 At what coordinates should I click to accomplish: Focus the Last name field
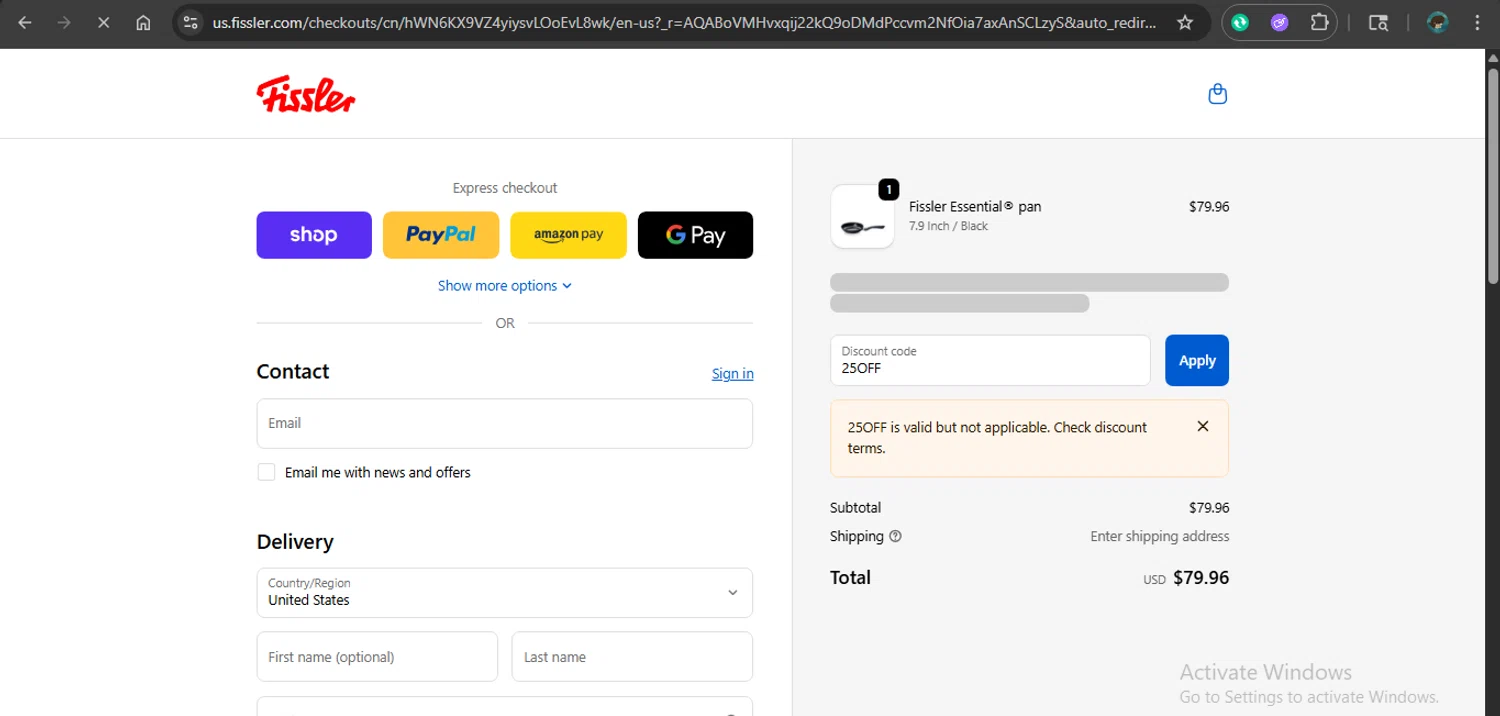click(632, 657)
